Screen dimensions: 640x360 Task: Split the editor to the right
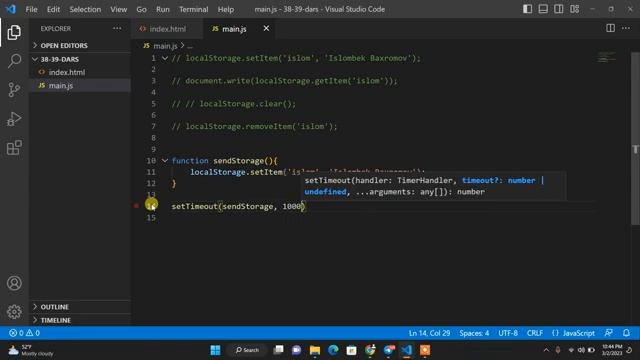pos(610,28)
